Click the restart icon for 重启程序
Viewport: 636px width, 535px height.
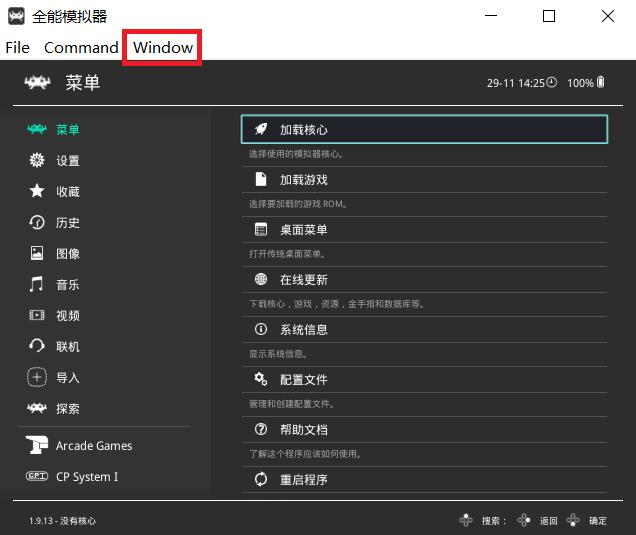tap(261, 479)
